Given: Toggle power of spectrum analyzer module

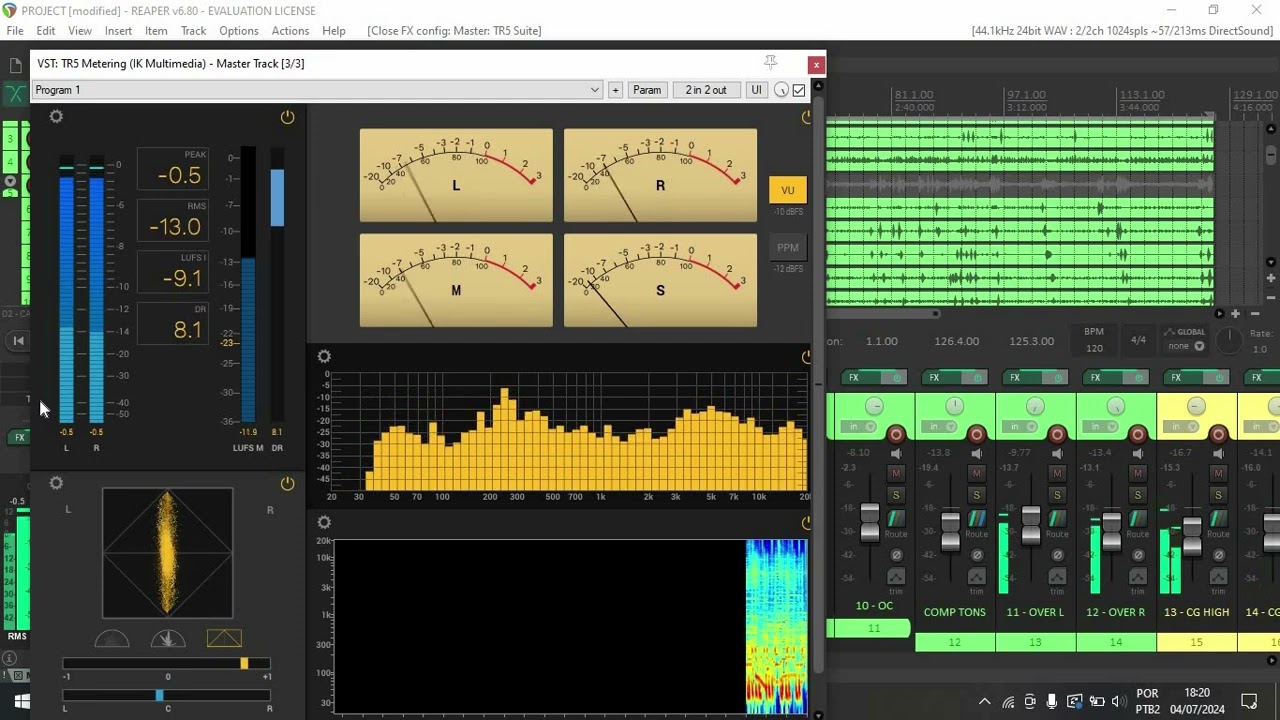Looking at the screenshot, I should click(x=807, y=356).
